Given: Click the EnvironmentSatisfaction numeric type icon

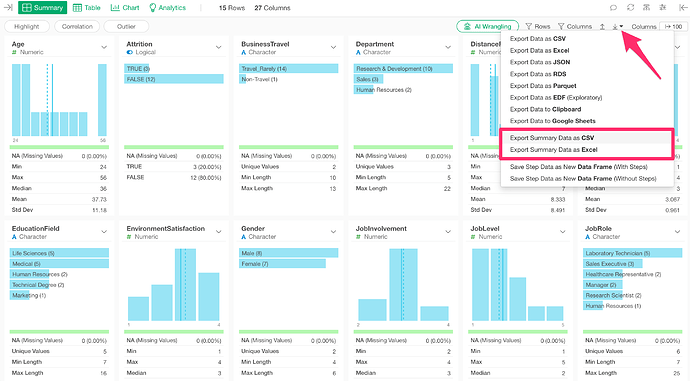Looking at the screenshot, I should tap(129, 237).
